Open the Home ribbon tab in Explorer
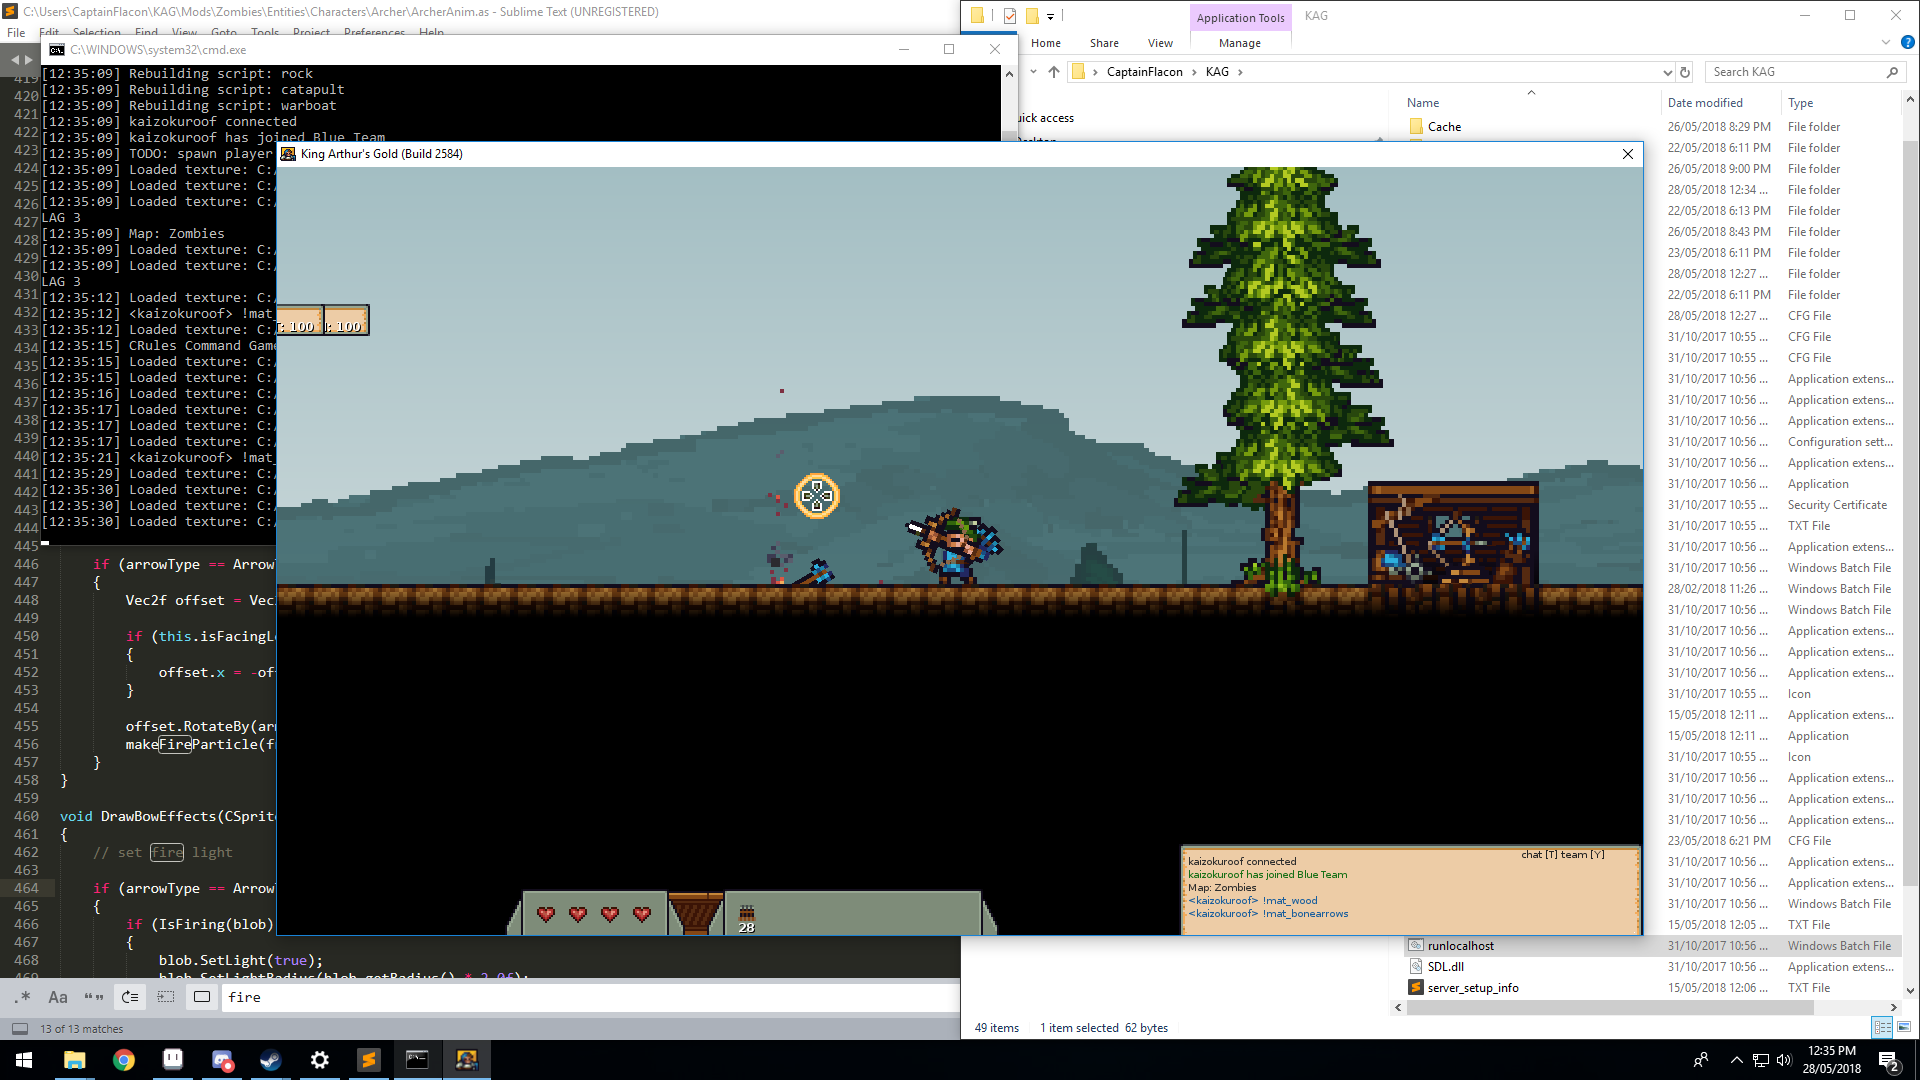The height and width of the screenshot is (1080, 1920). 1046,43
